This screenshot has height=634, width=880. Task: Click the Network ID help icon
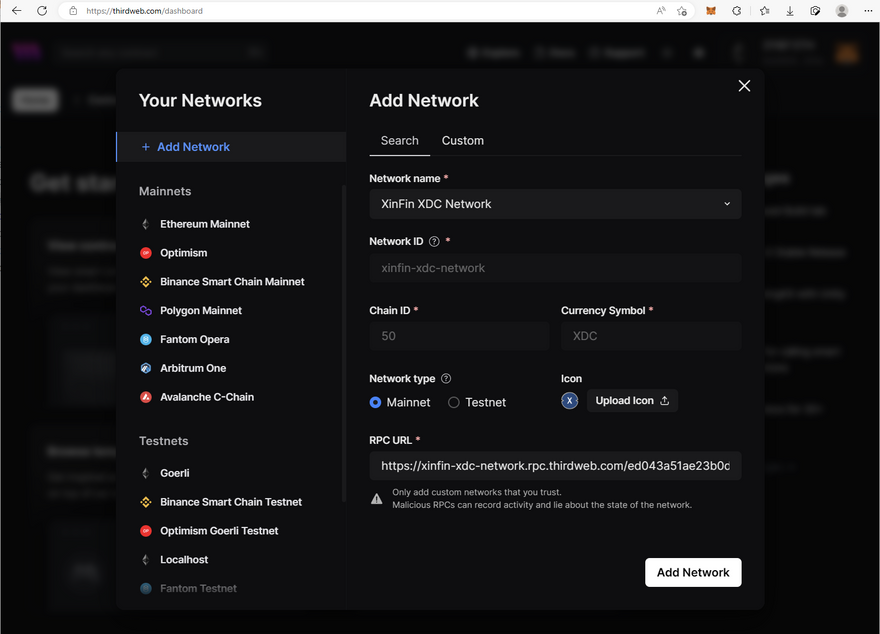434,241
